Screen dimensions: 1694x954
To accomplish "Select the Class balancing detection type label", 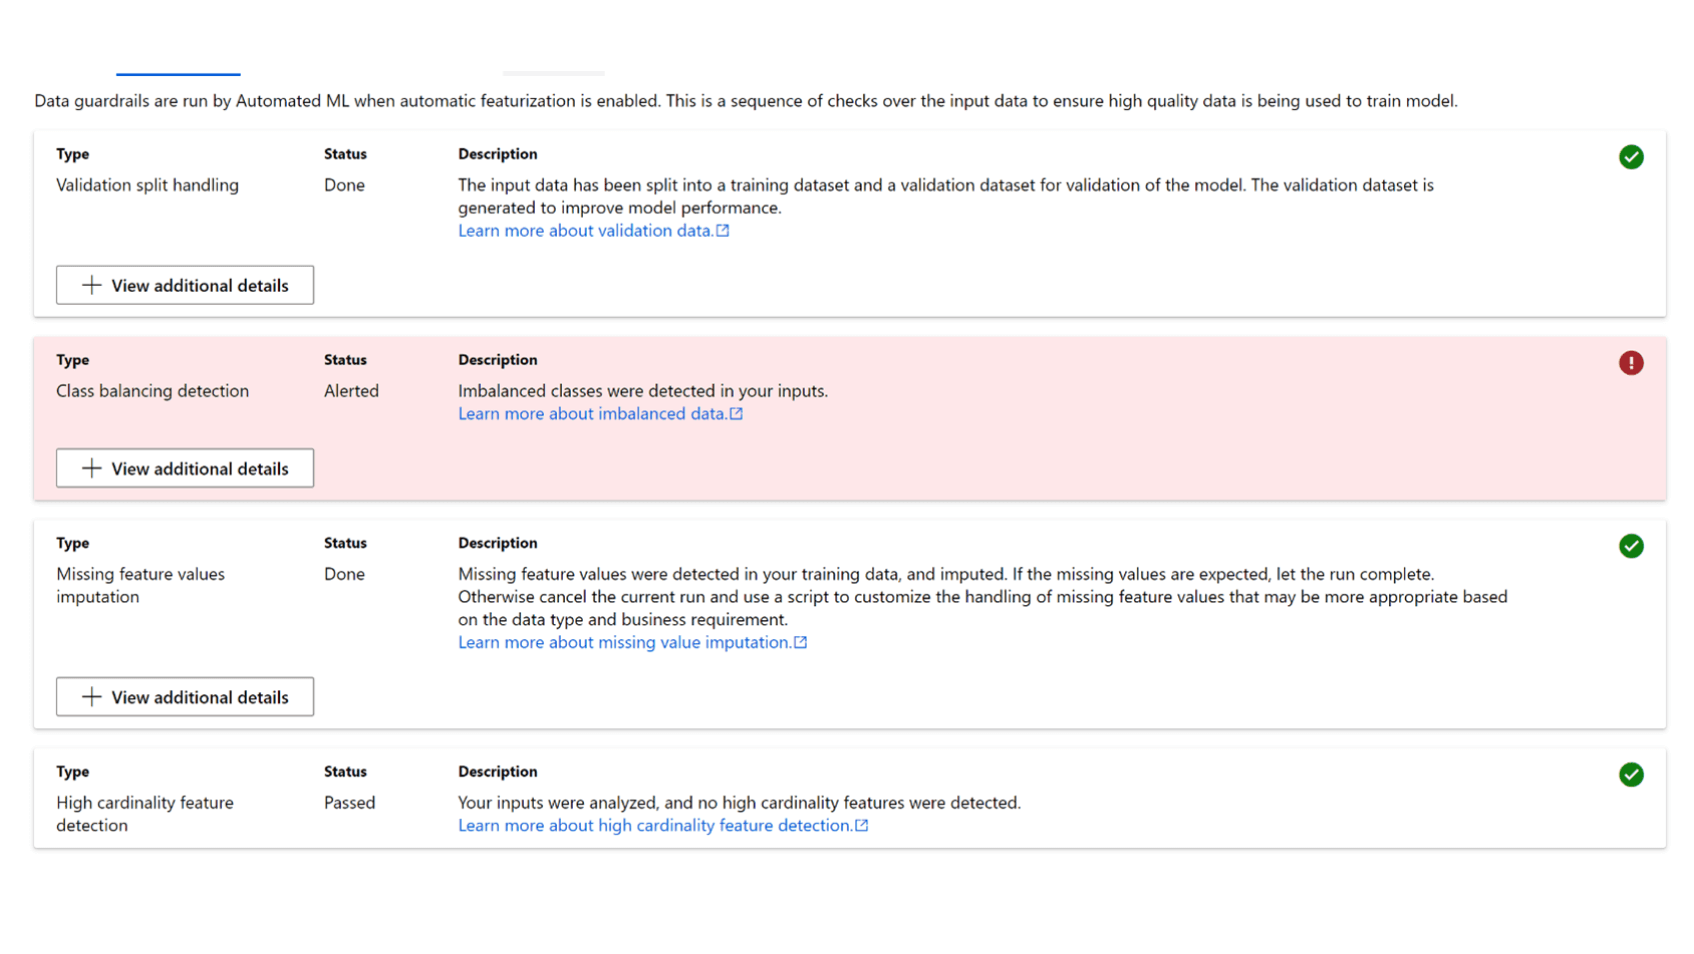I will (x=152, y=391).
